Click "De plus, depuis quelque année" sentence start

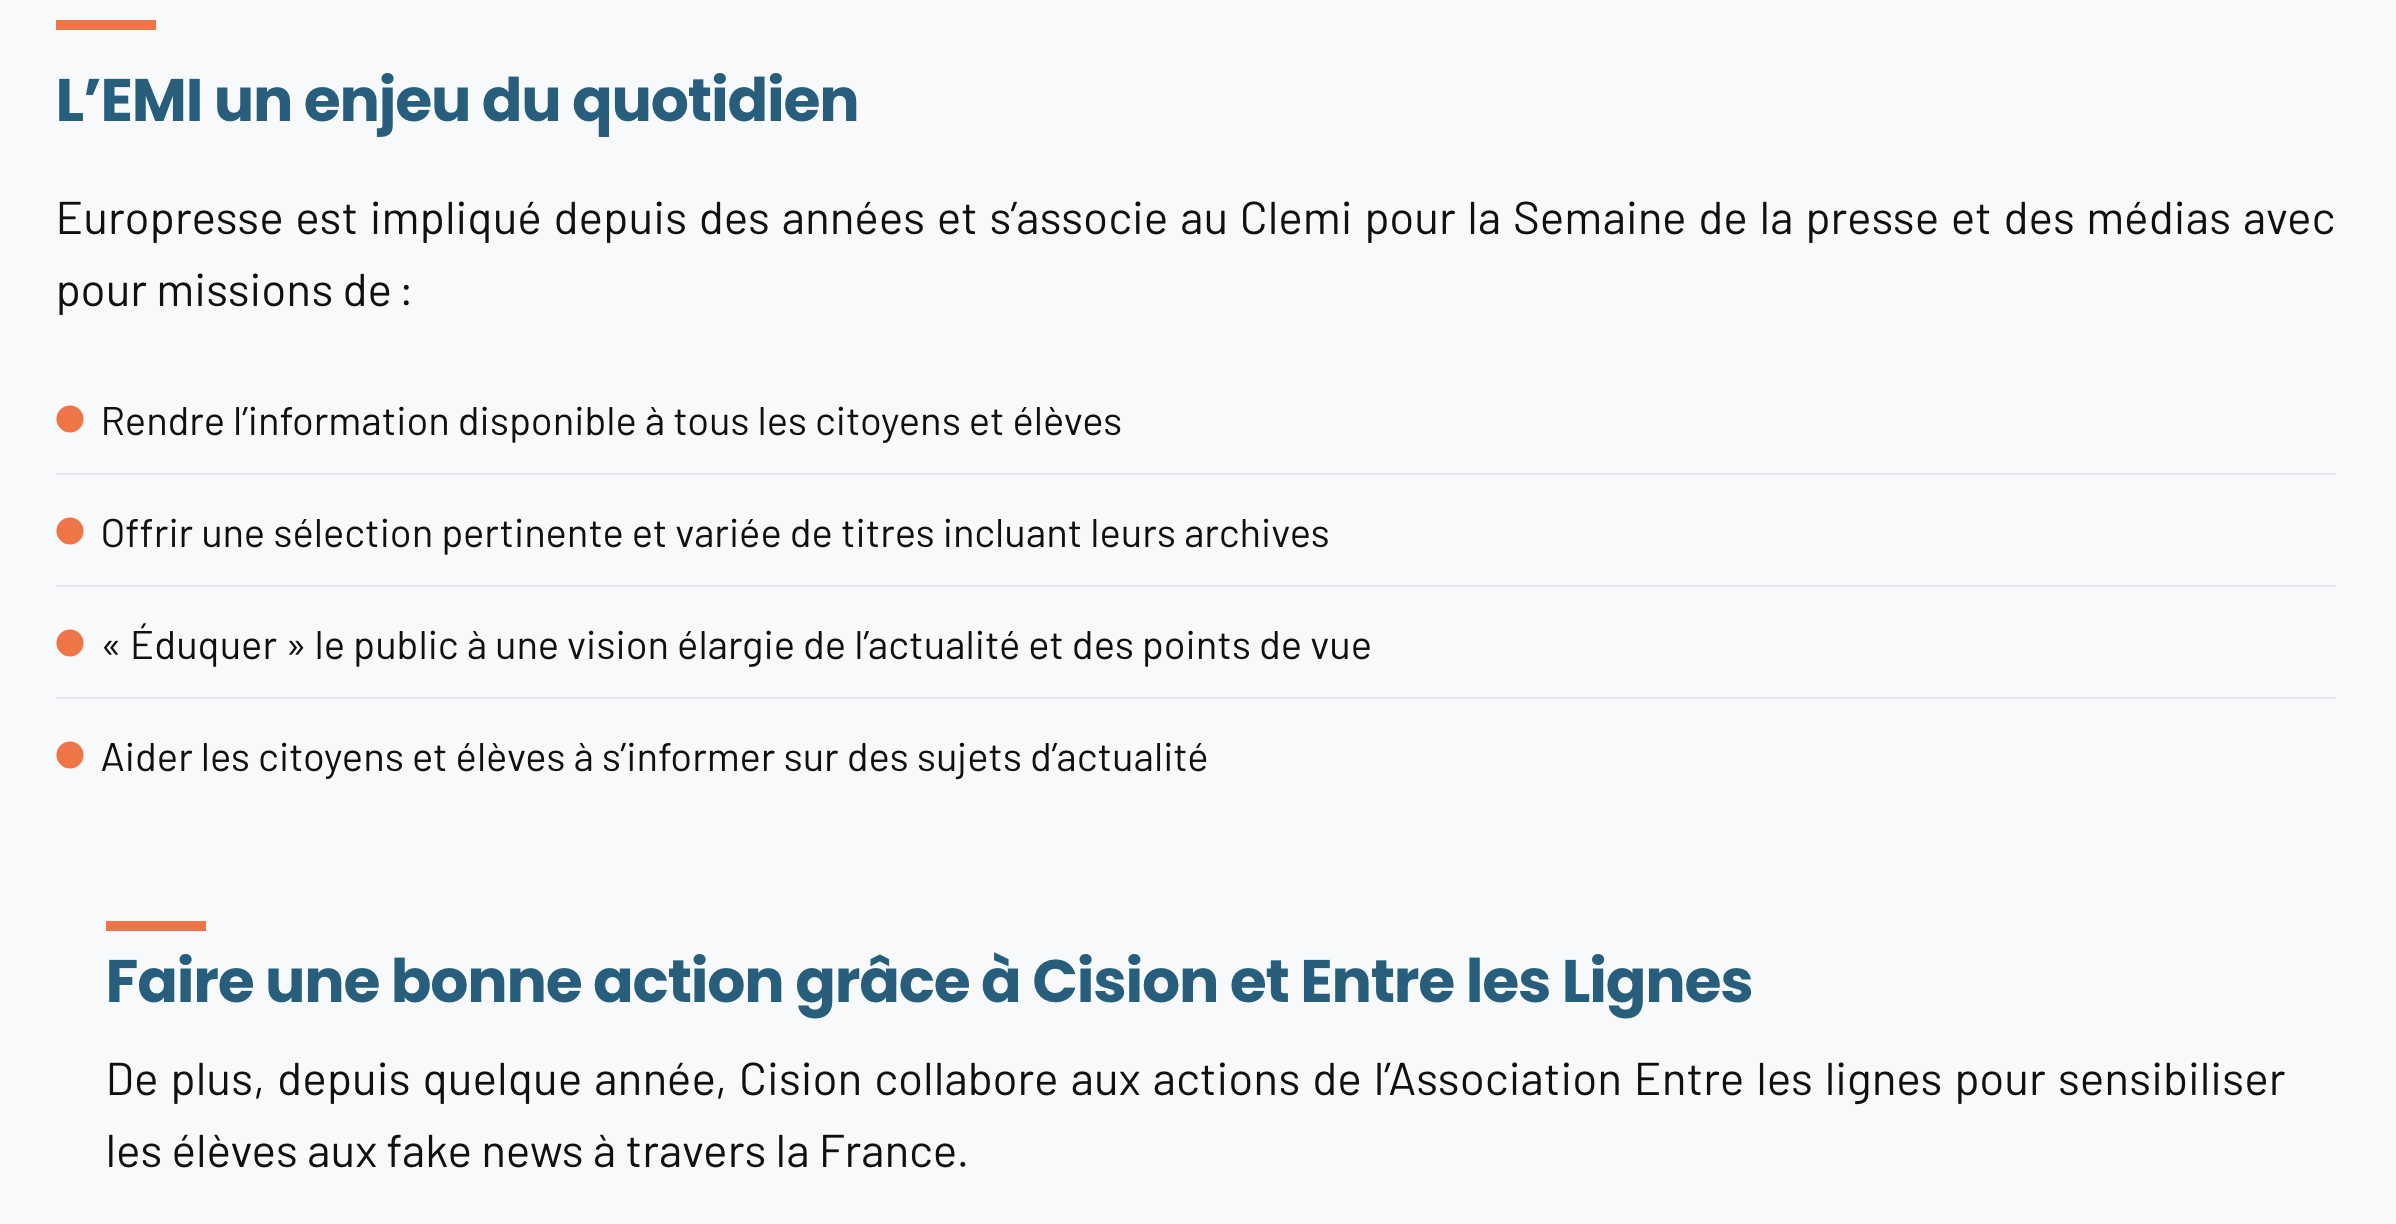[x=415, y=1081]
